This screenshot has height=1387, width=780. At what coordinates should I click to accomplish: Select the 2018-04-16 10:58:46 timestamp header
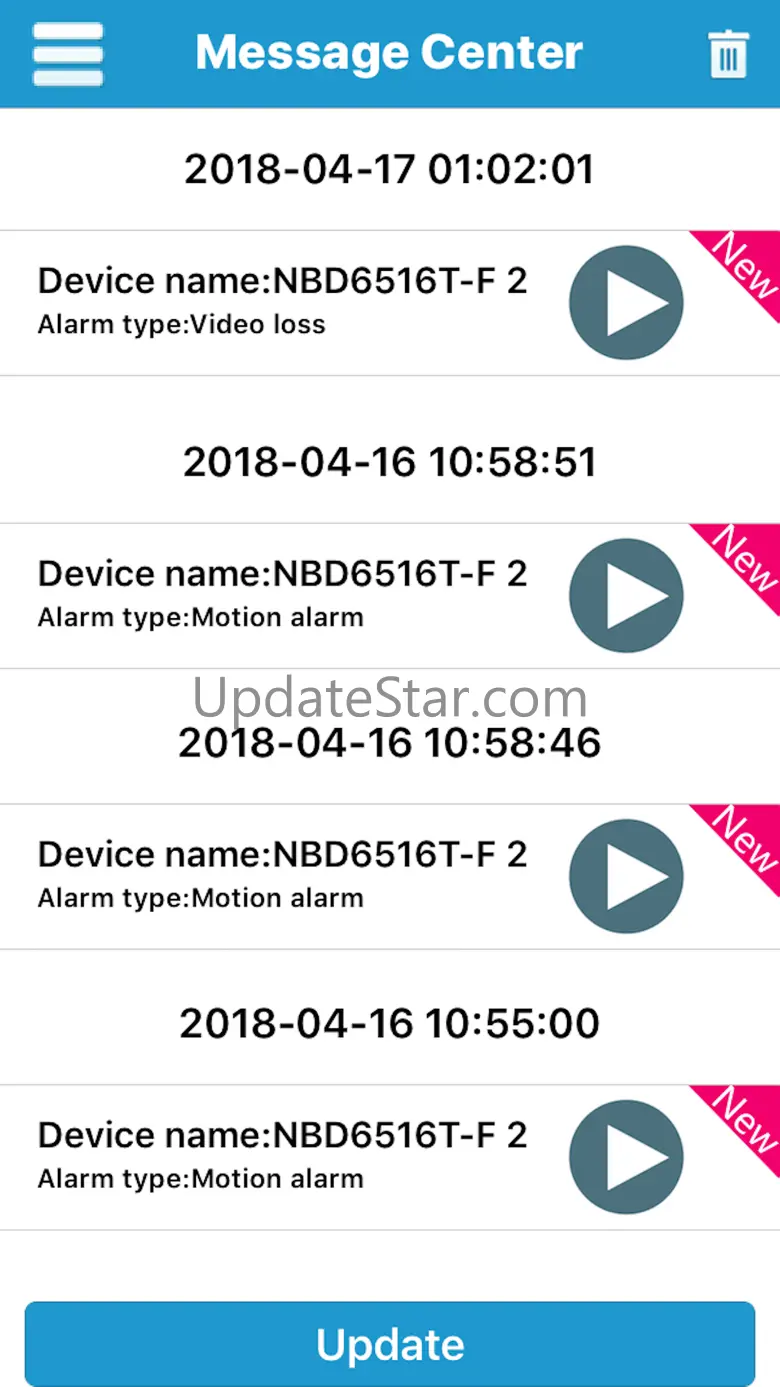click(x=389, y=743)
